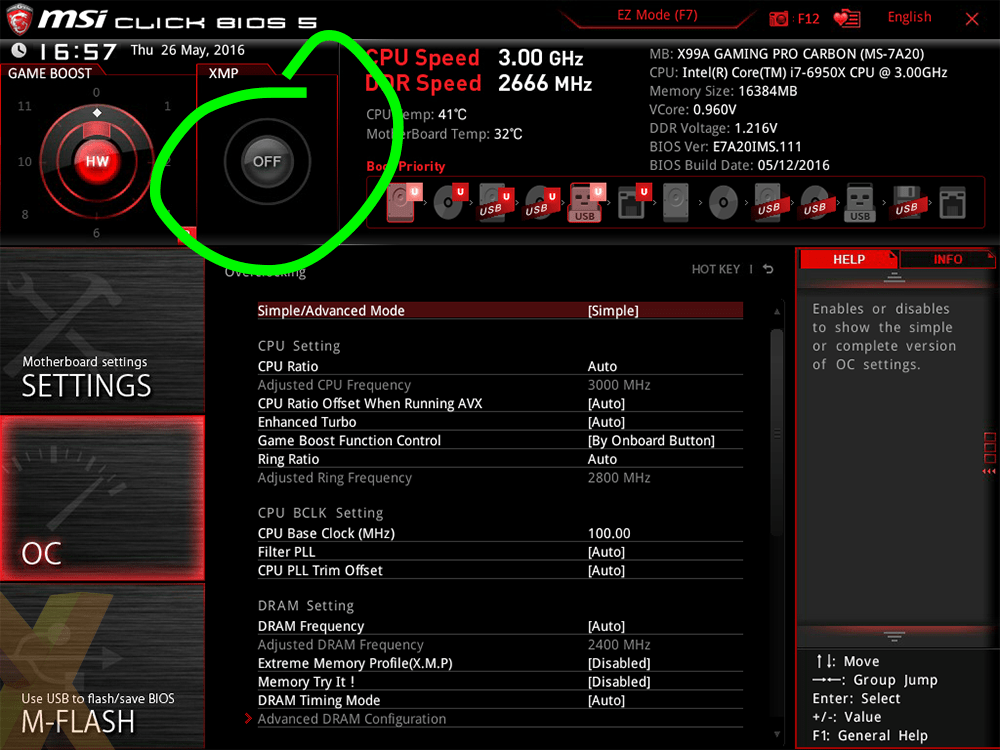This screenshot has width=1000, height=750.
Task: Open Extreme Memory Profile(X.M.P) [Disabled] option
Action: pos(500,663)
